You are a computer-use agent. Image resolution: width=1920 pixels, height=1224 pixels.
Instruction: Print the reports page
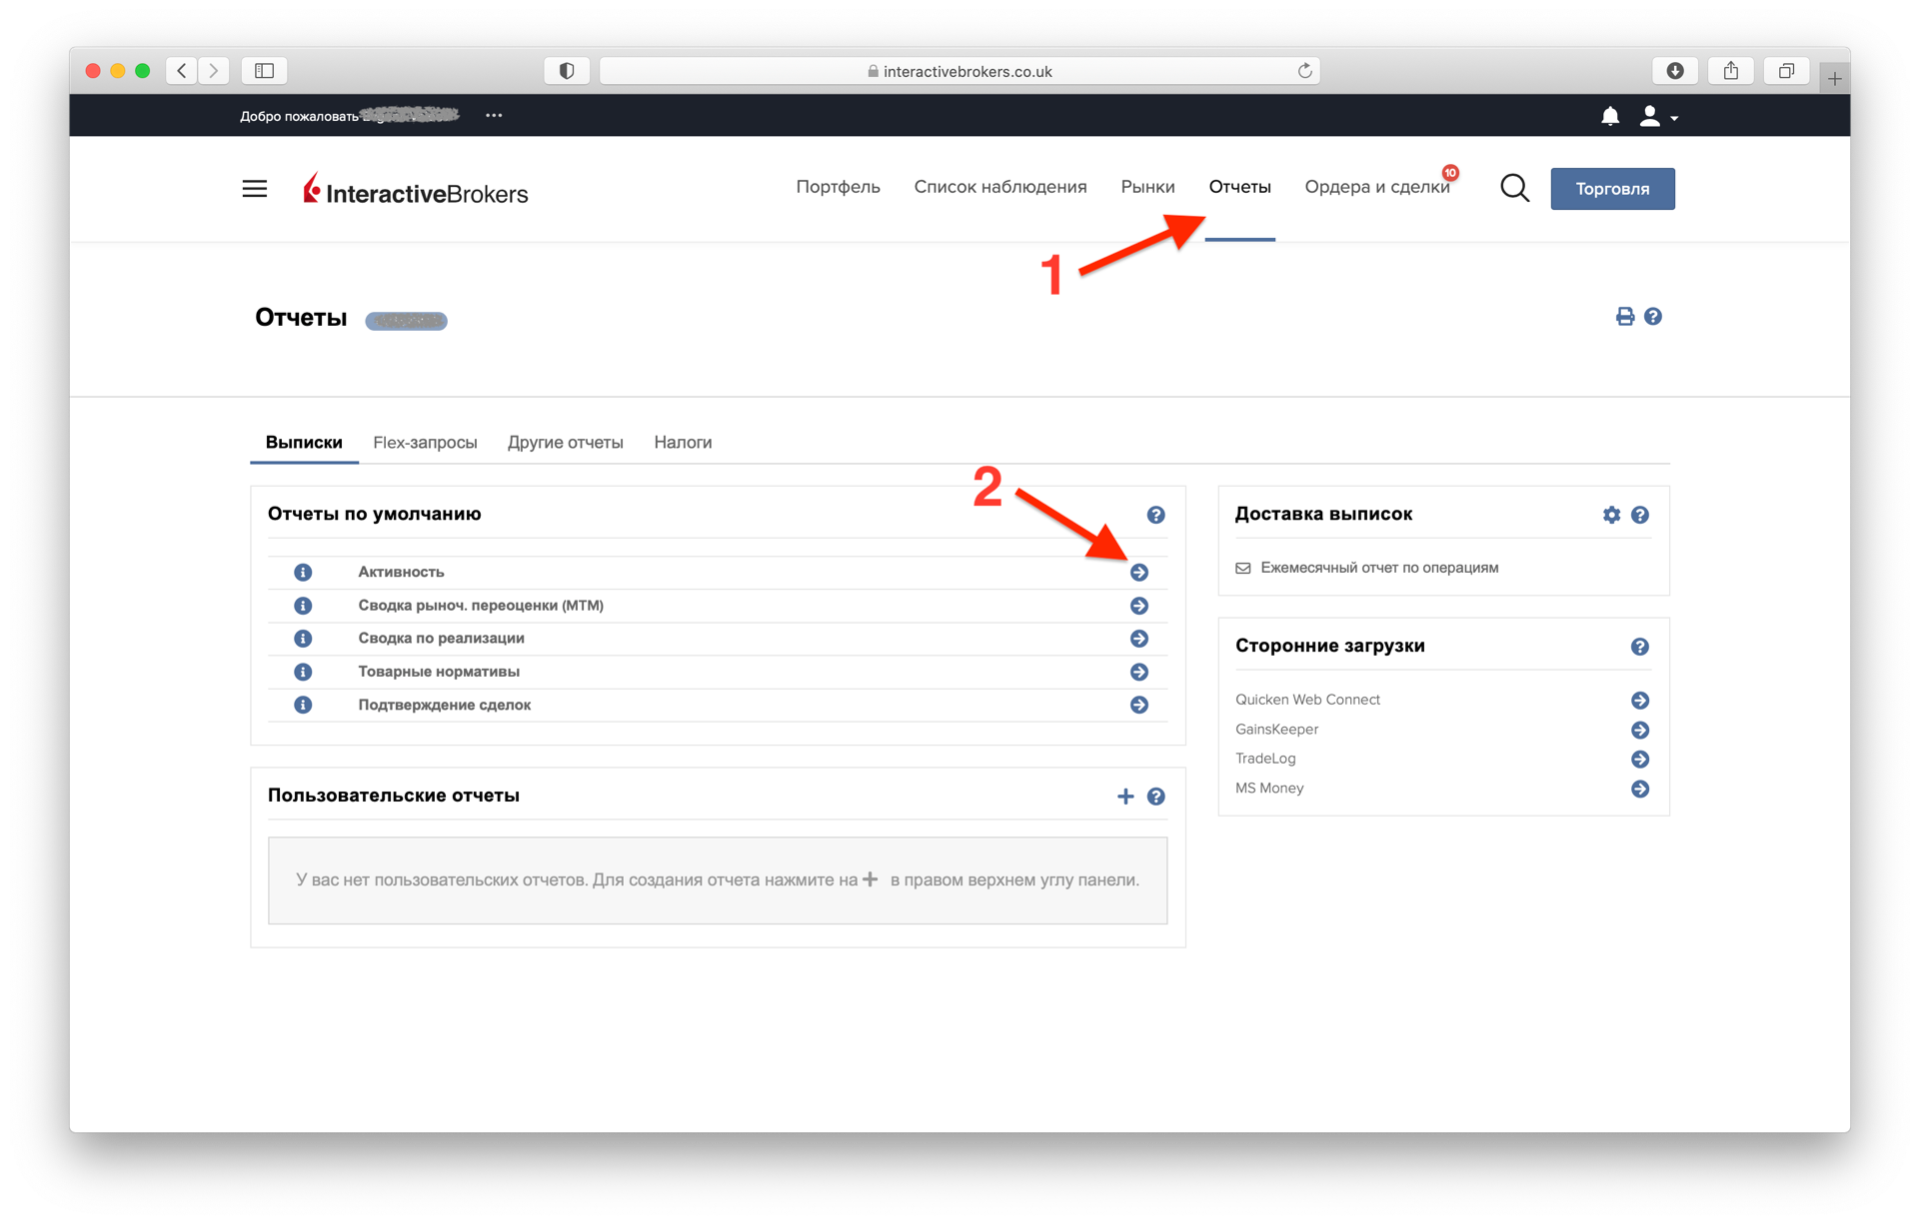pos(1624,317)
